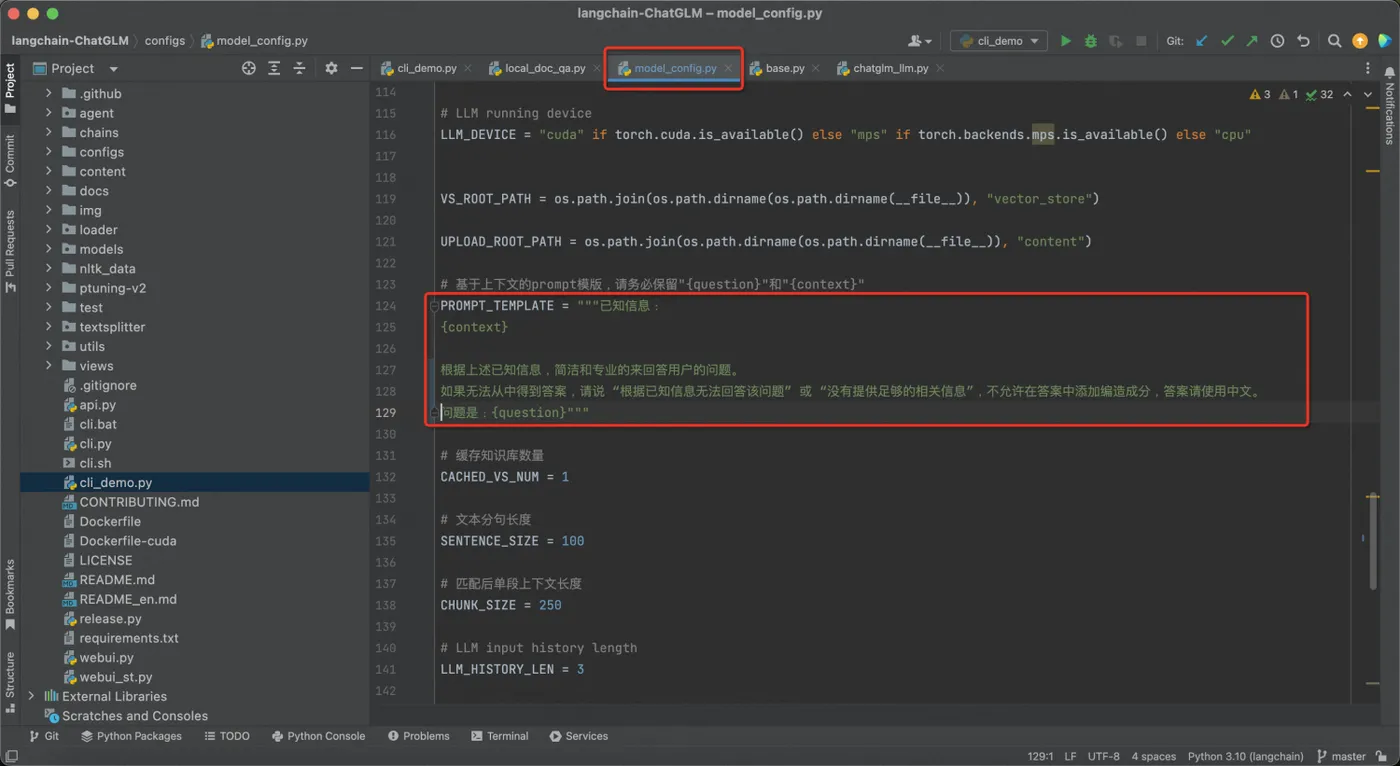Click fold marker beside line 124
Screen dimensions: 1400x766
click(x=434, y=306)
